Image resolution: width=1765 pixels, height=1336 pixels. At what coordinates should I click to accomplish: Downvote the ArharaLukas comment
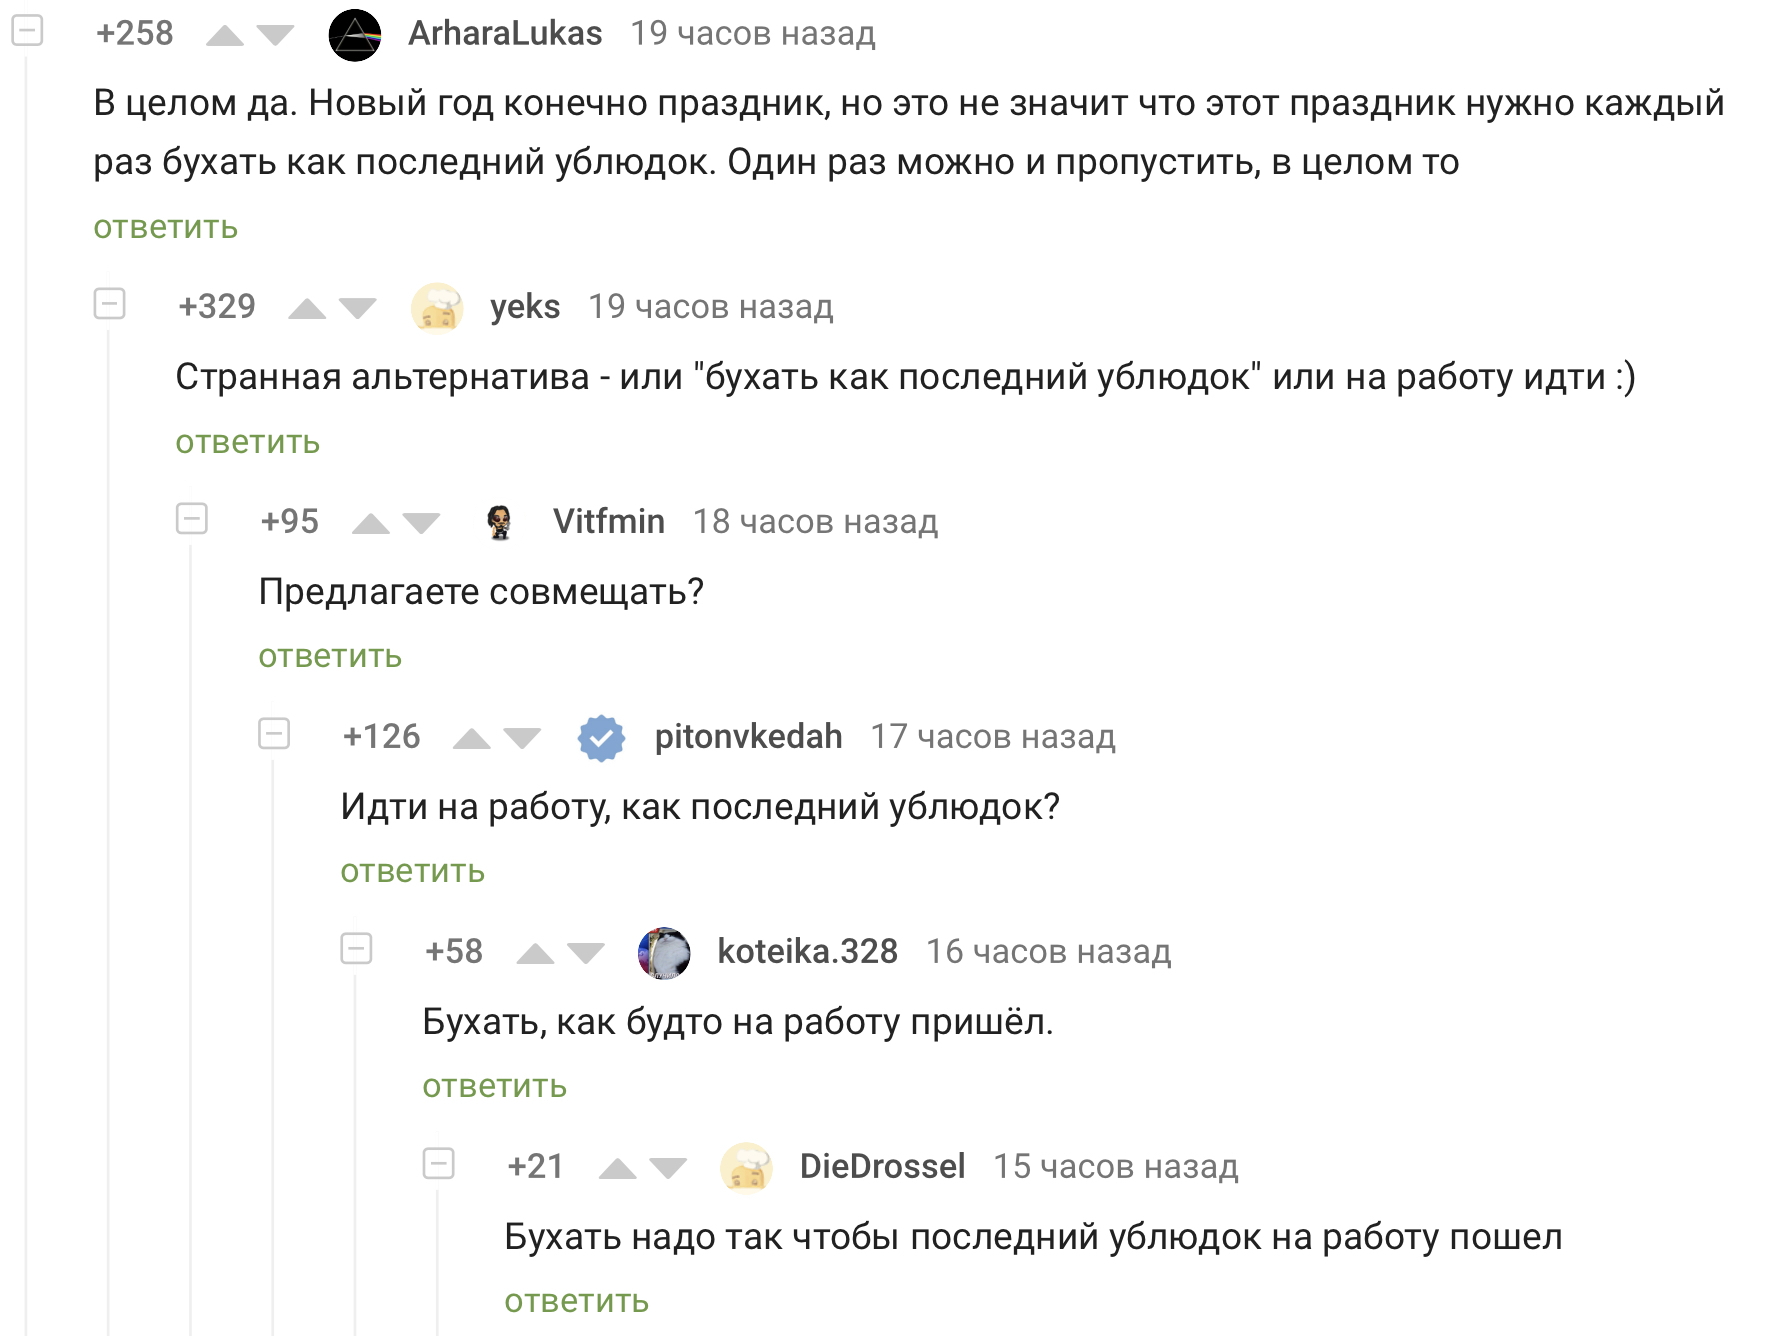(x=275, y=36)
